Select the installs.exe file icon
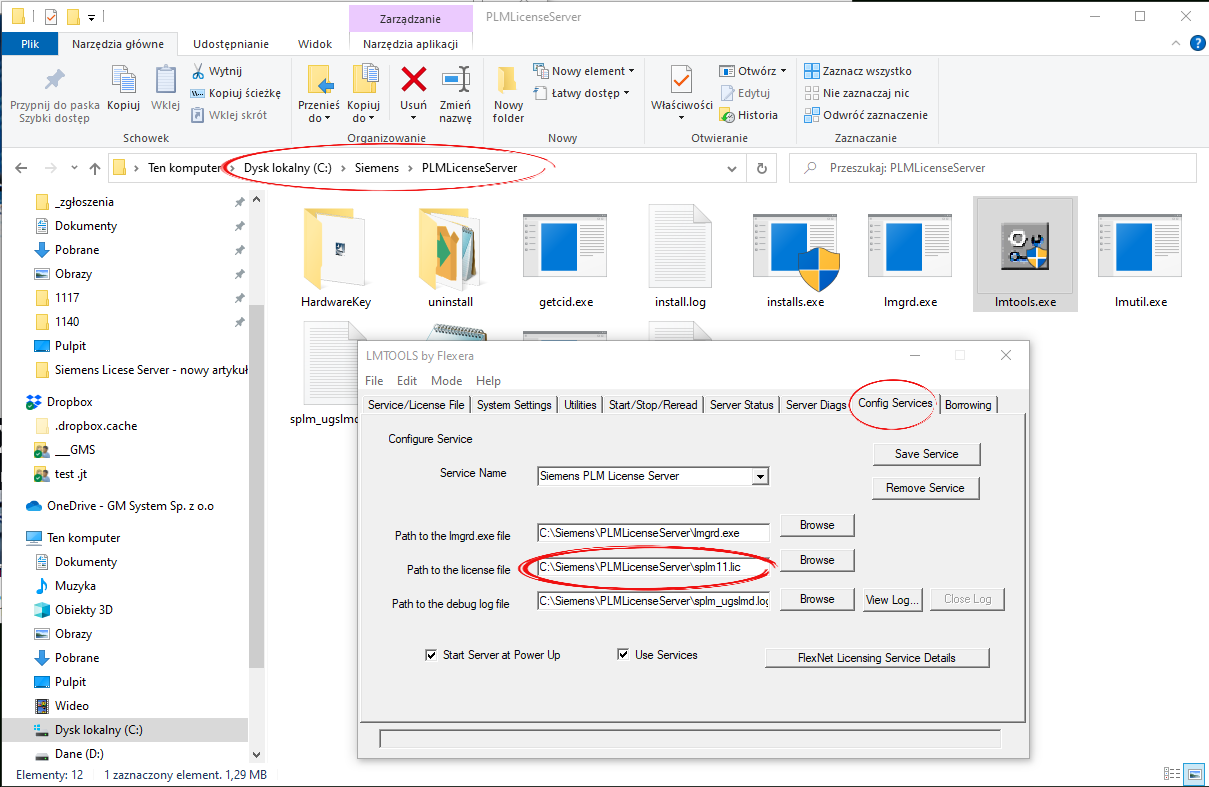The height and width of the screenshot is (787, 1209). pos(795,246)
